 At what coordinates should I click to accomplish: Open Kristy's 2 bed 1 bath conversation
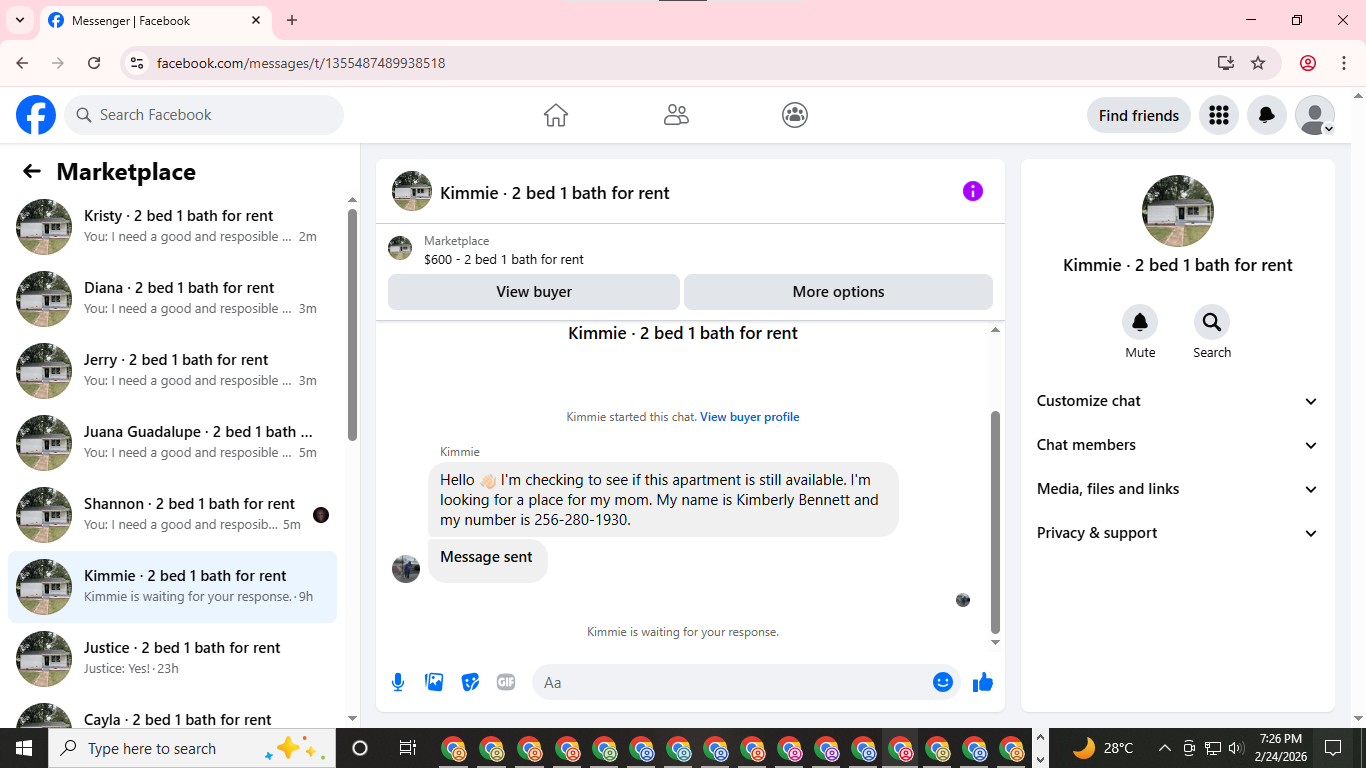172,227
